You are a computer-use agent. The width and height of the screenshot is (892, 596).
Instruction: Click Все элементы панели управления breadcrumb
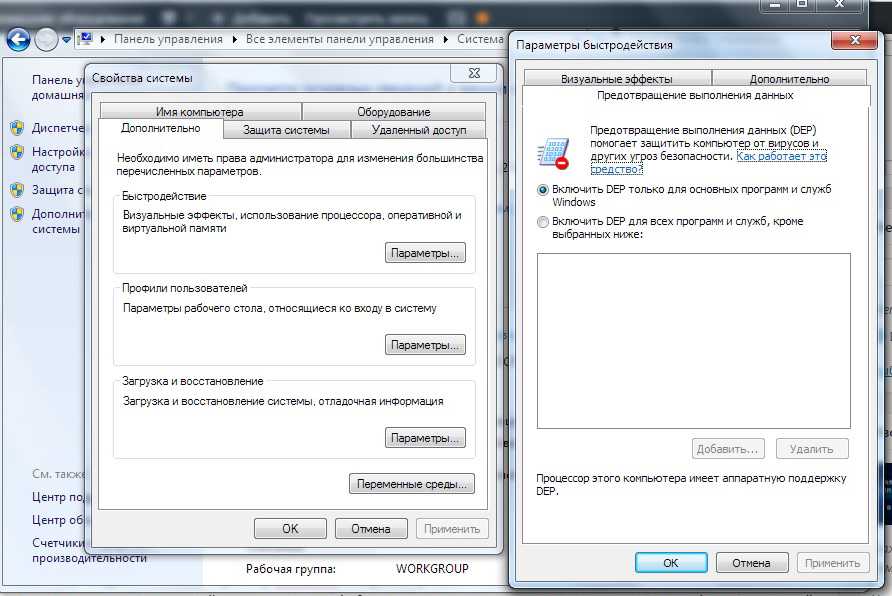(340, 39)
